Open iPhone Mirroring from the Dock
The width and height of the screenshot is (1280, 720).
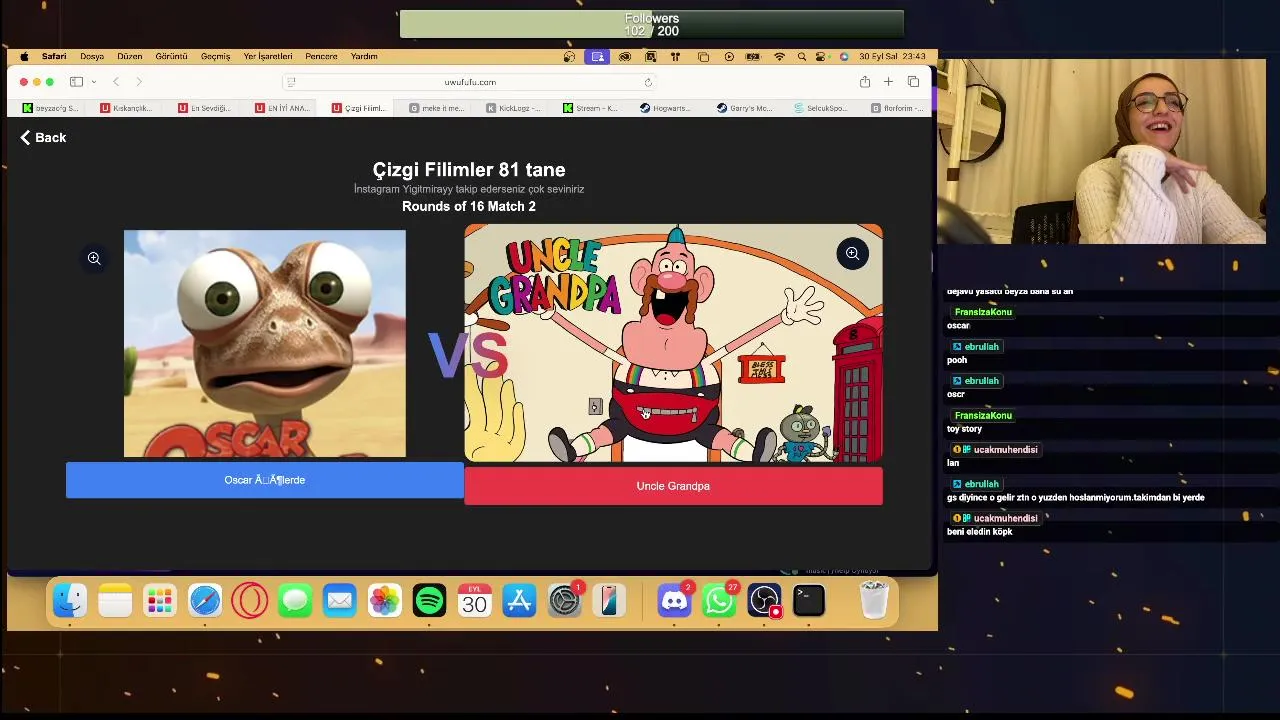[x=609, y=600]
